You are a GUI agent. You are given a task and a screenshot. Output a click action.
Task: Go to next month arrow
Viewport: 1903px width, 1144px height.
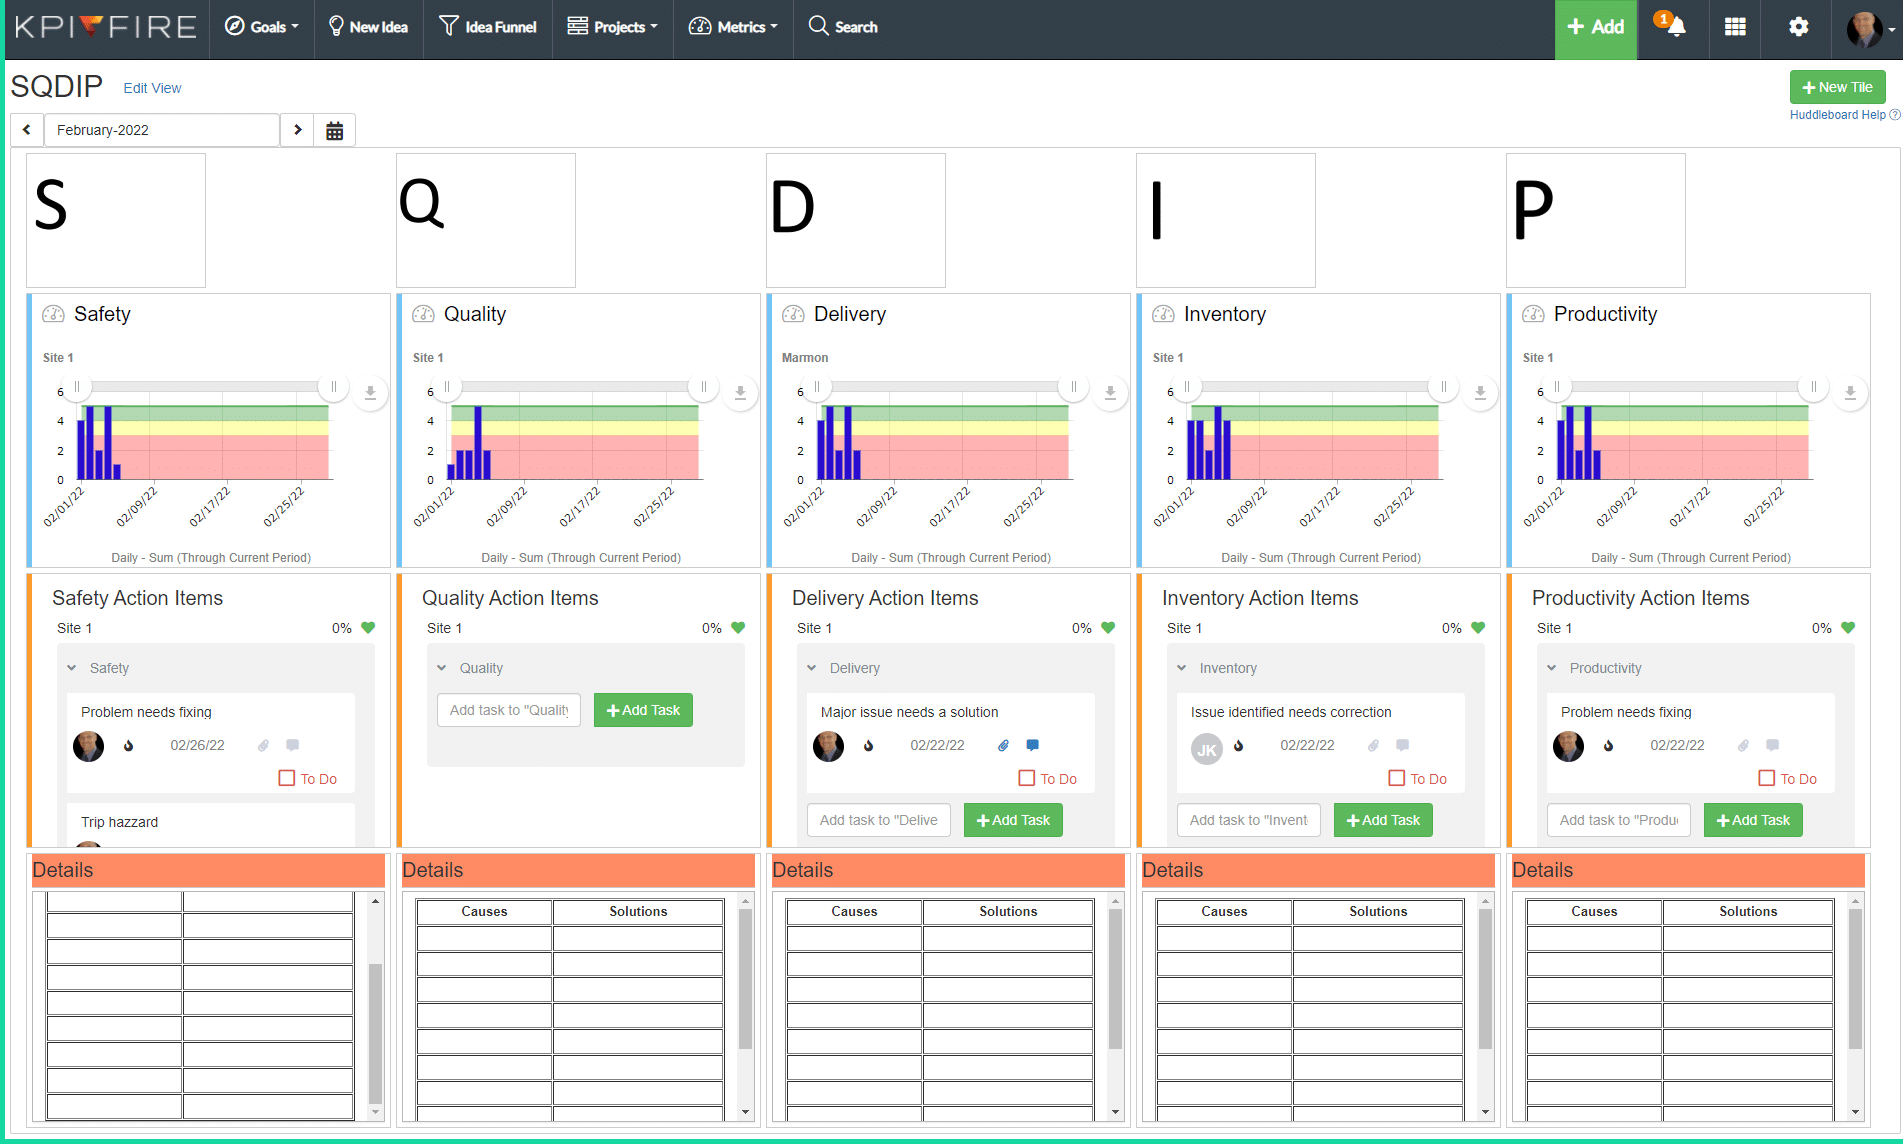click(297, 130)
